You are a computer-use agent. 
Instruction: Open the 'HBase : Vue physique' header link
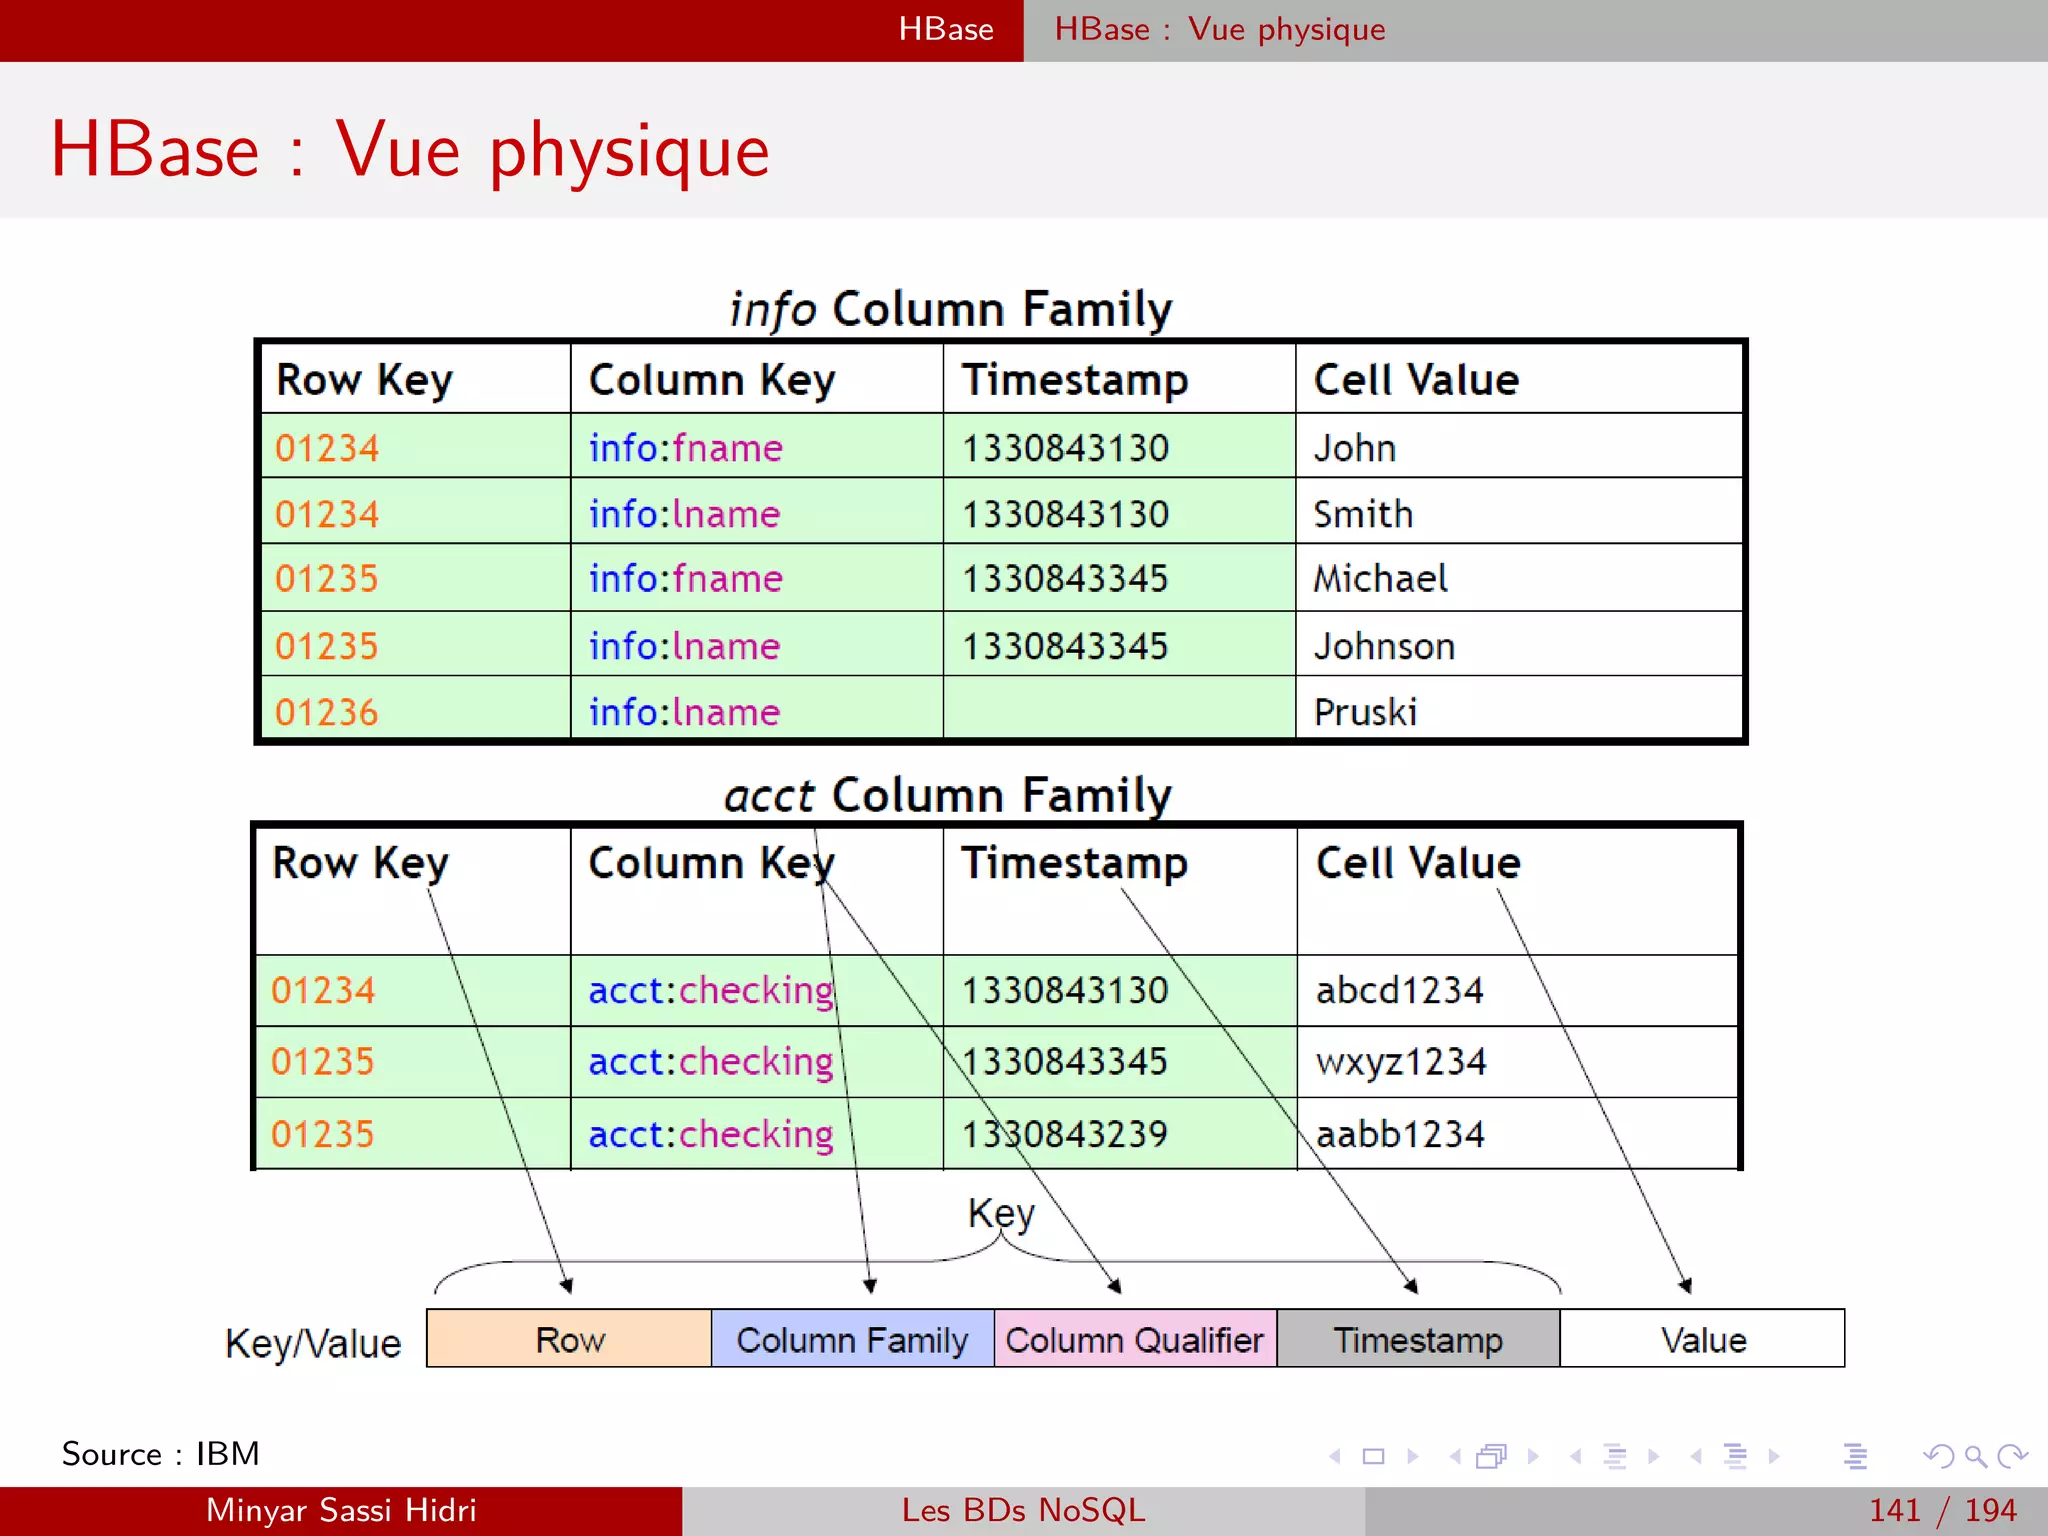pyautogui.click(x=1220, y=29)
